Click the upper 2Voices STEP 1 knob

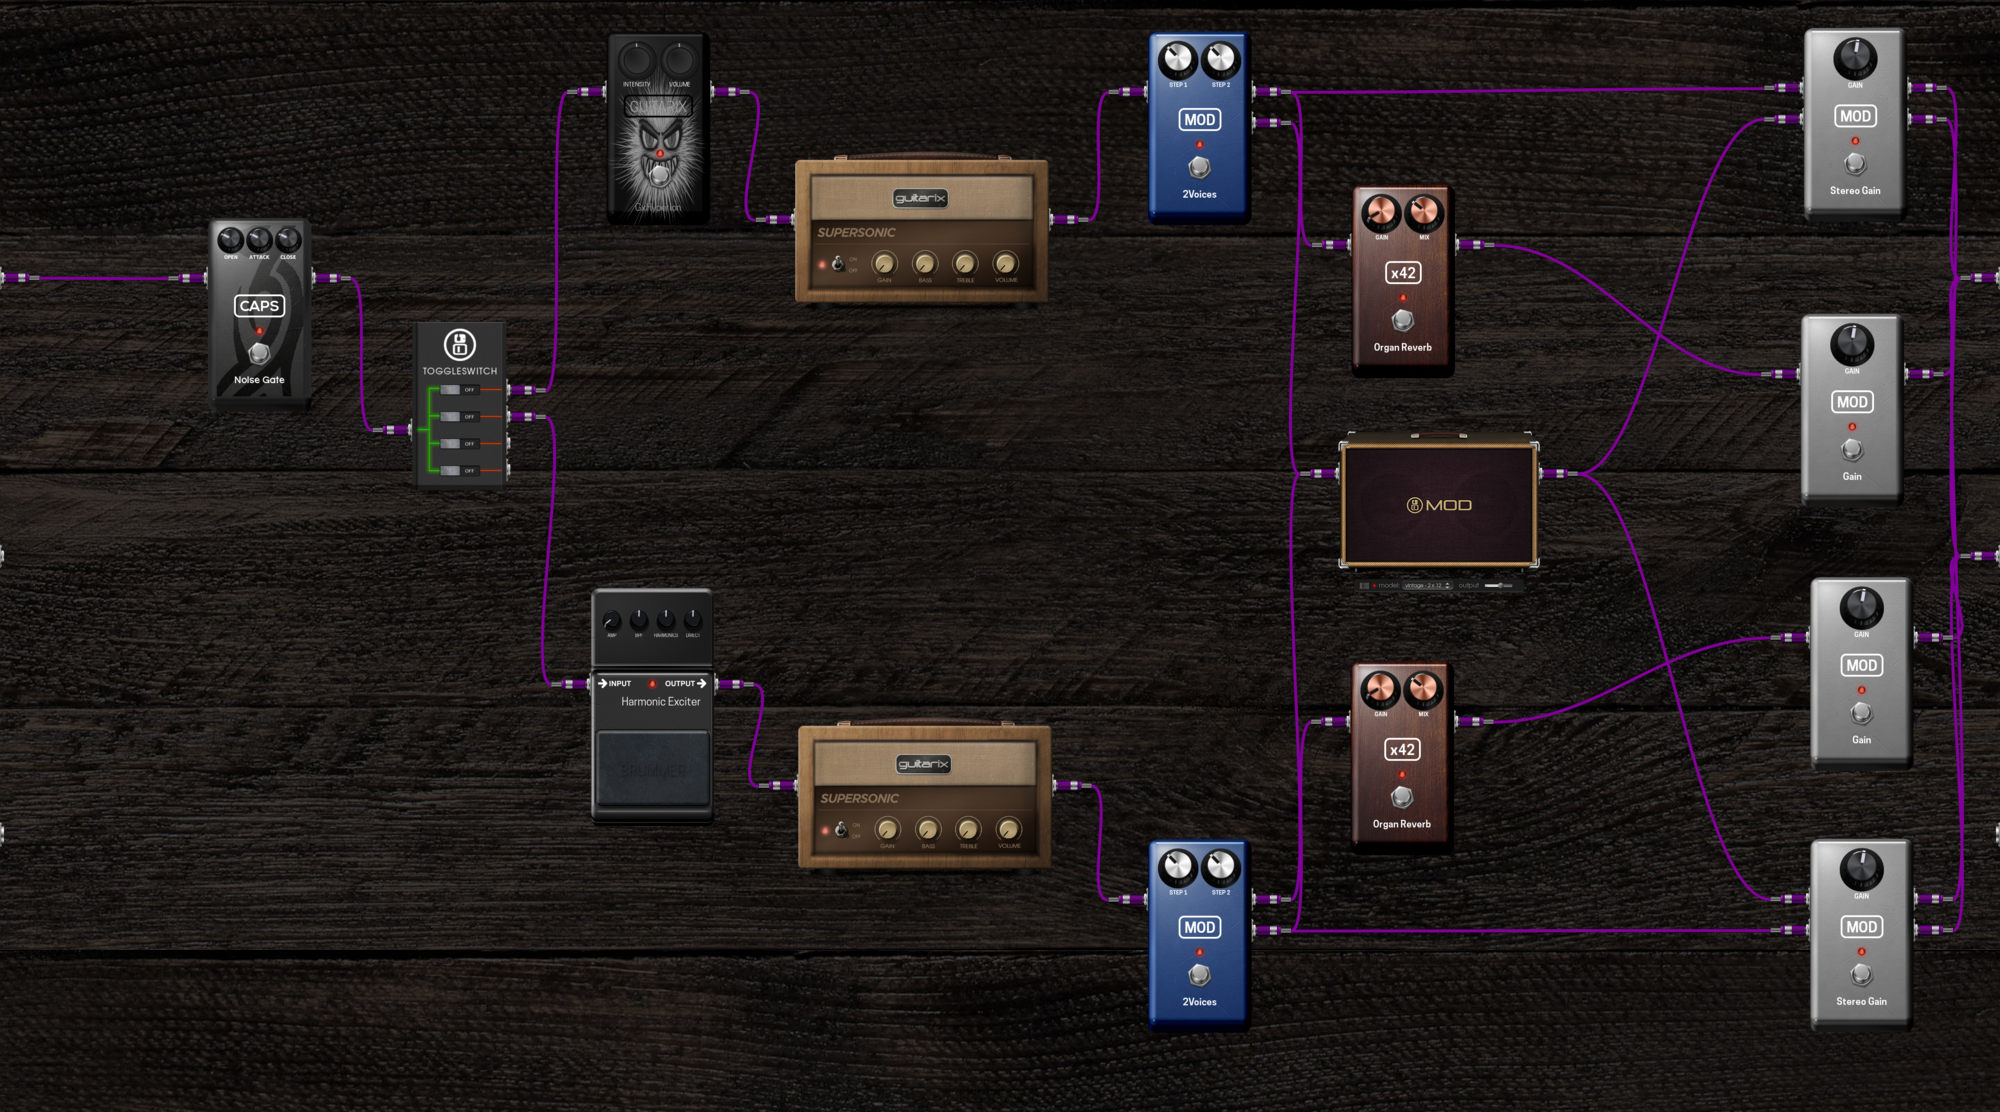[x=1178, y=60]
